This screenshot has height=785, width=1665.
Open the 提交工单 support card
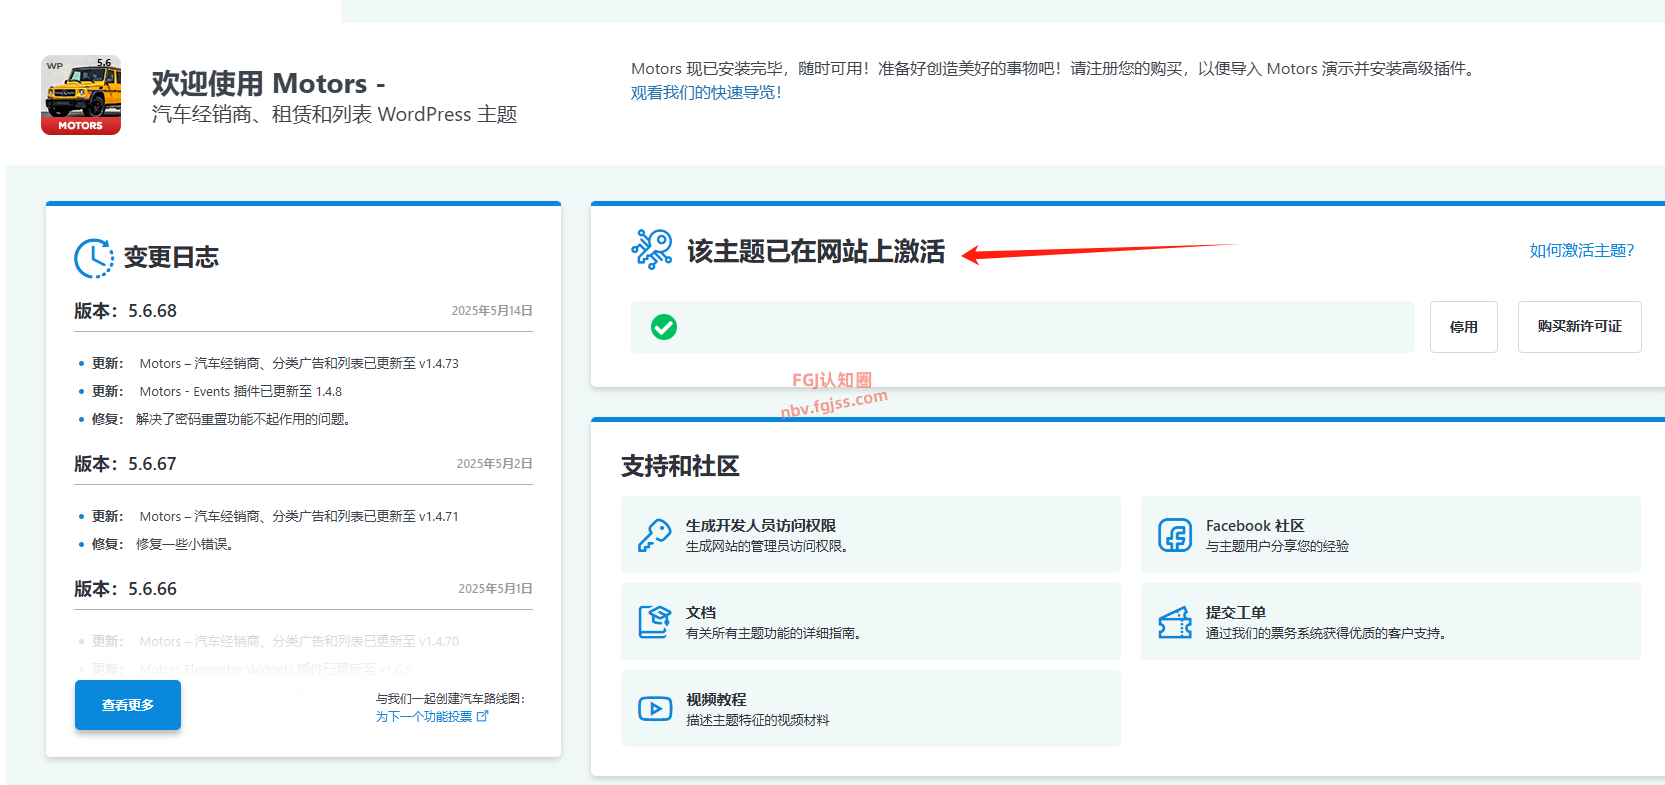pos(1391,622)
